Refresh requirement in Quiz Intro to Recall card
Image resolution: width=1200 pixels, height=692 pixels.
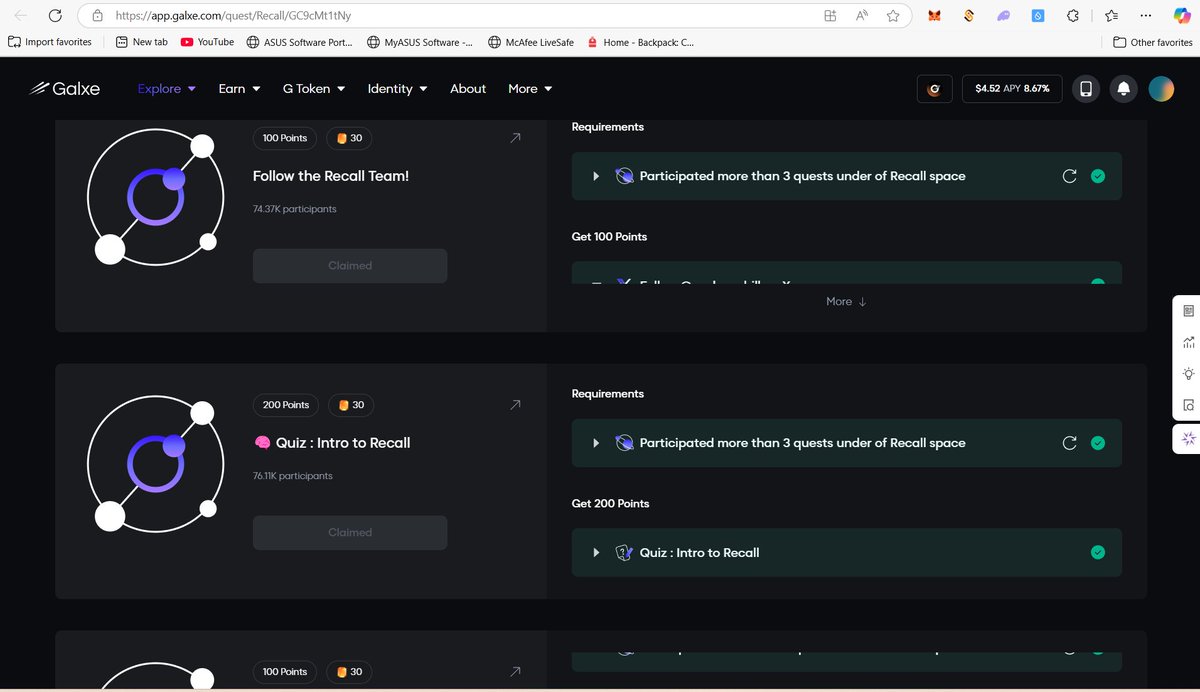[x=1069, y=443]
